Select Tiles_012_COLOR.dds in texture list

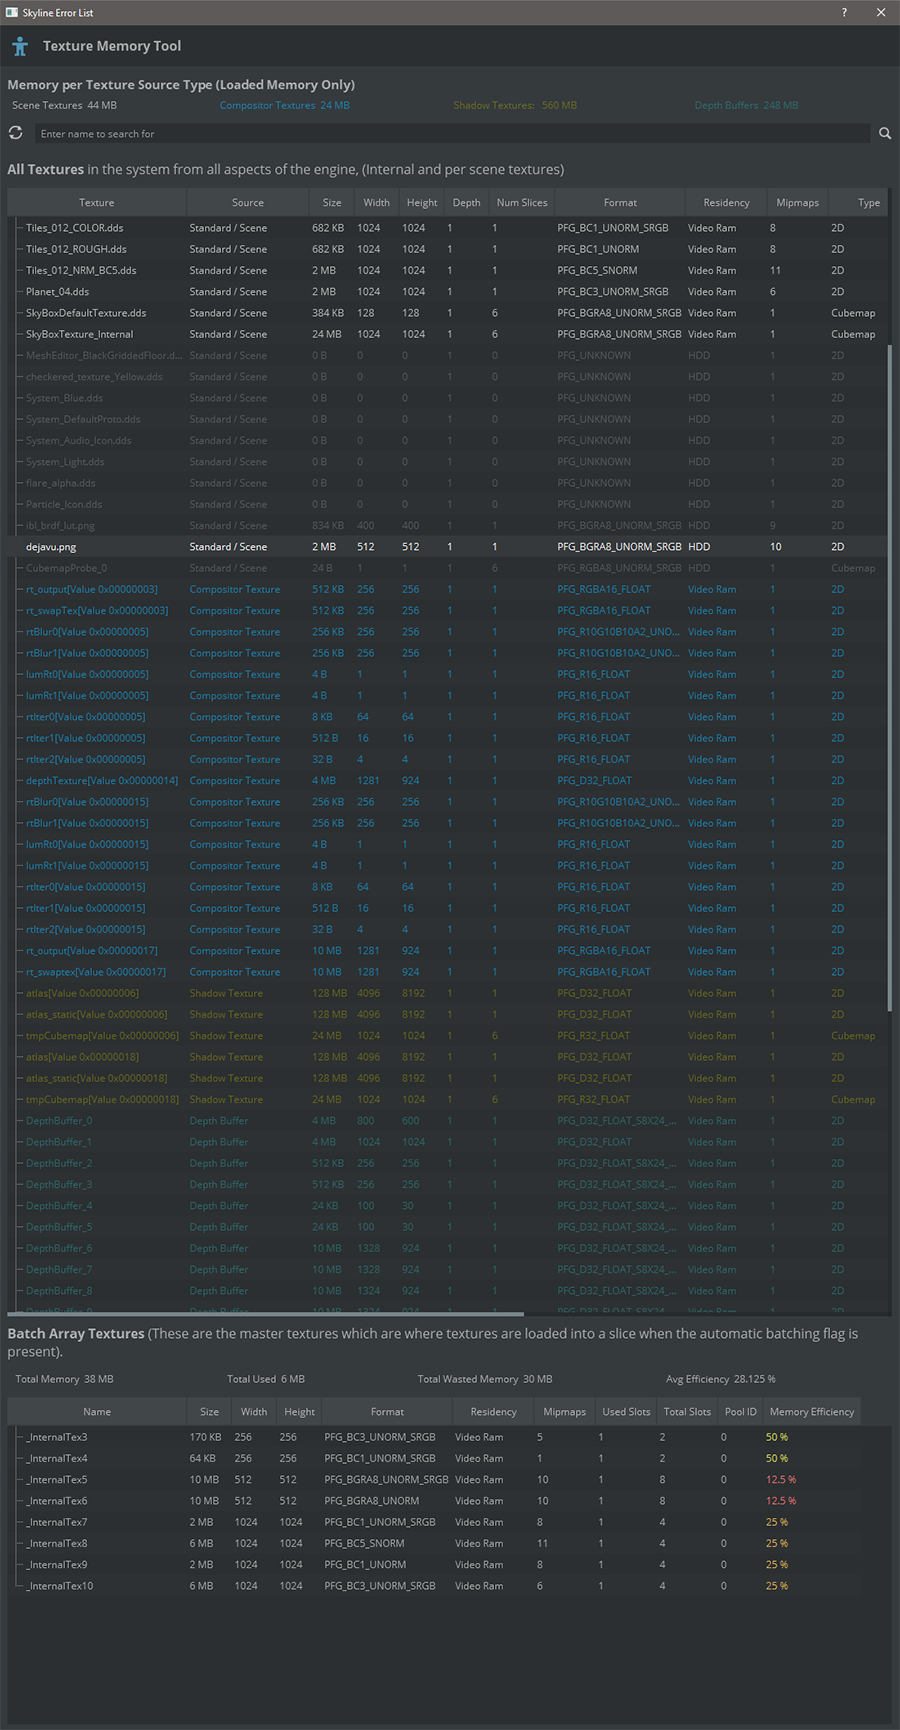[x=75, y=228]
